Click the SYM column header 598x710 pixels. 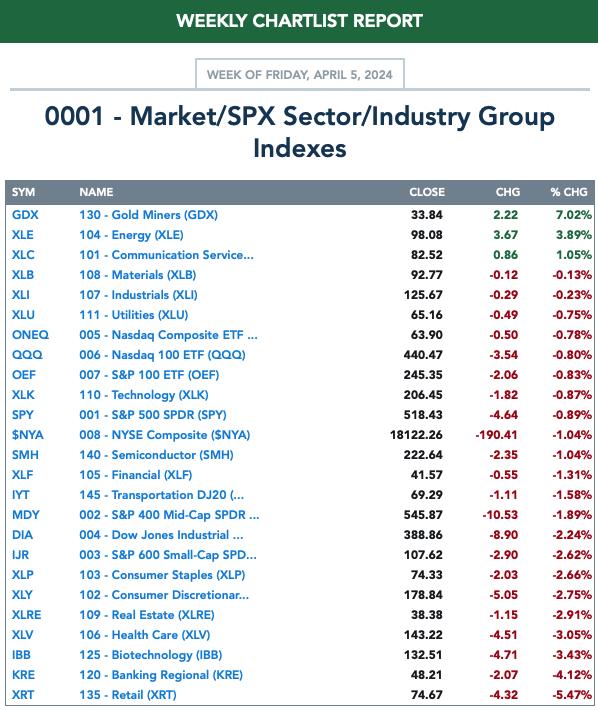pyautogui.click(x=24, y=192)
